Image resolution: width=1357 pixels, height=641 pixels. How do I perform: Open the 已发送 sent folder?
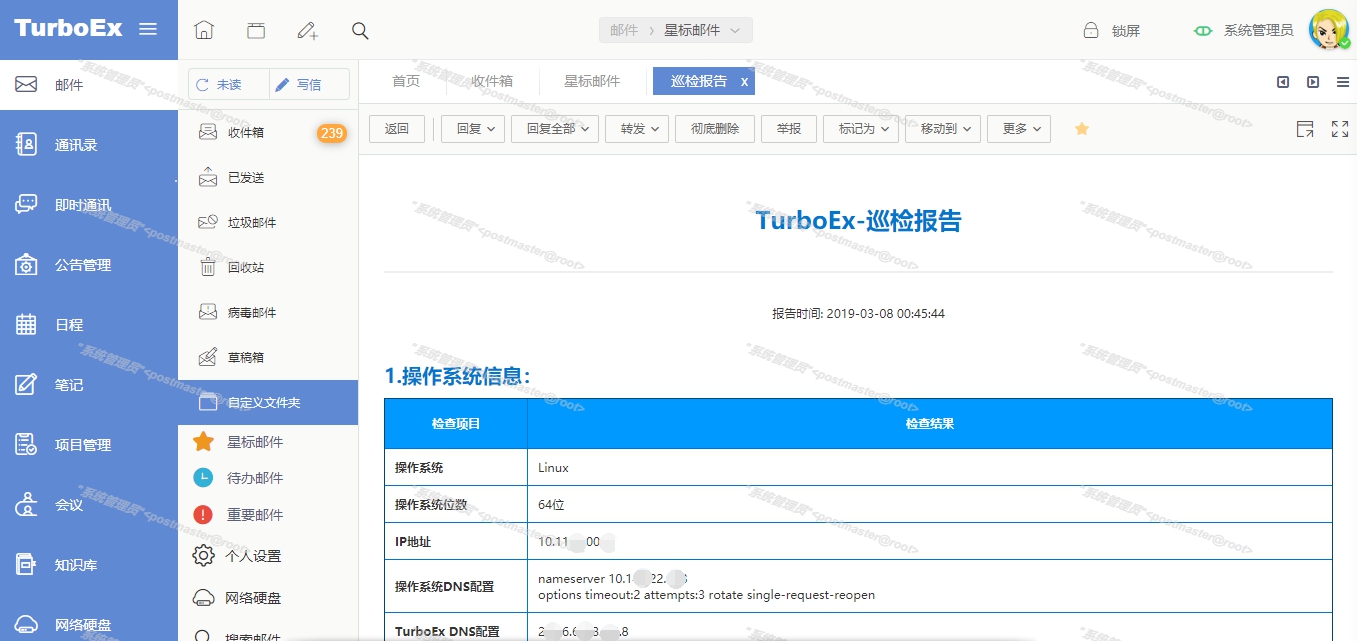(268, 177)
